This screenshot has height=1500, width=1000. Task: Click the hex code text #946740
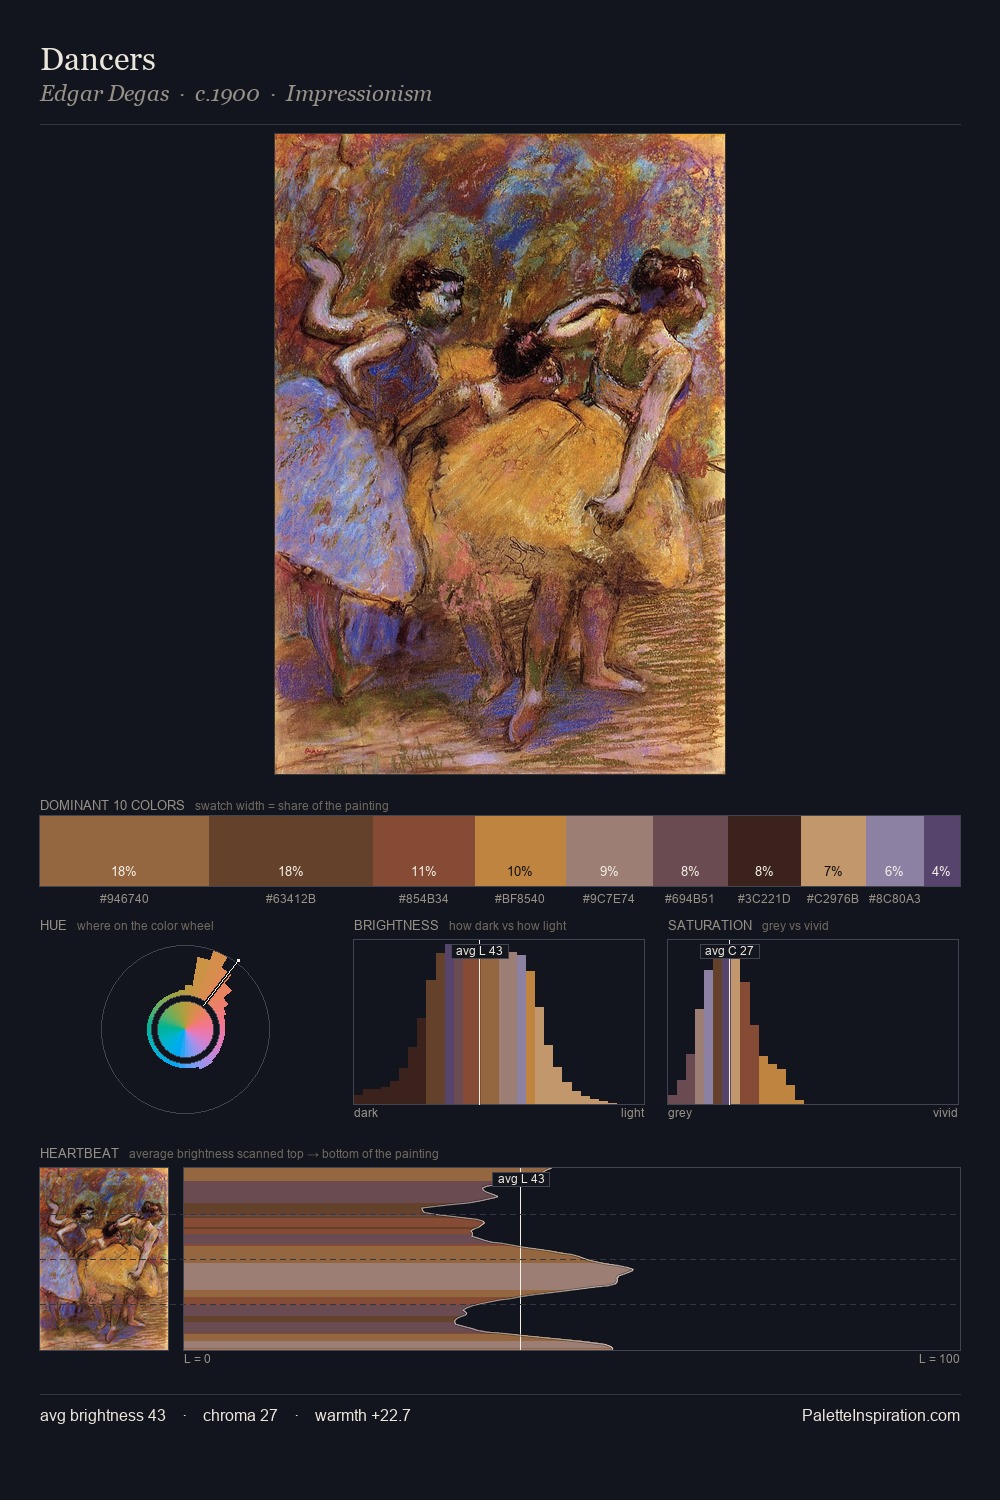point(124,899)
